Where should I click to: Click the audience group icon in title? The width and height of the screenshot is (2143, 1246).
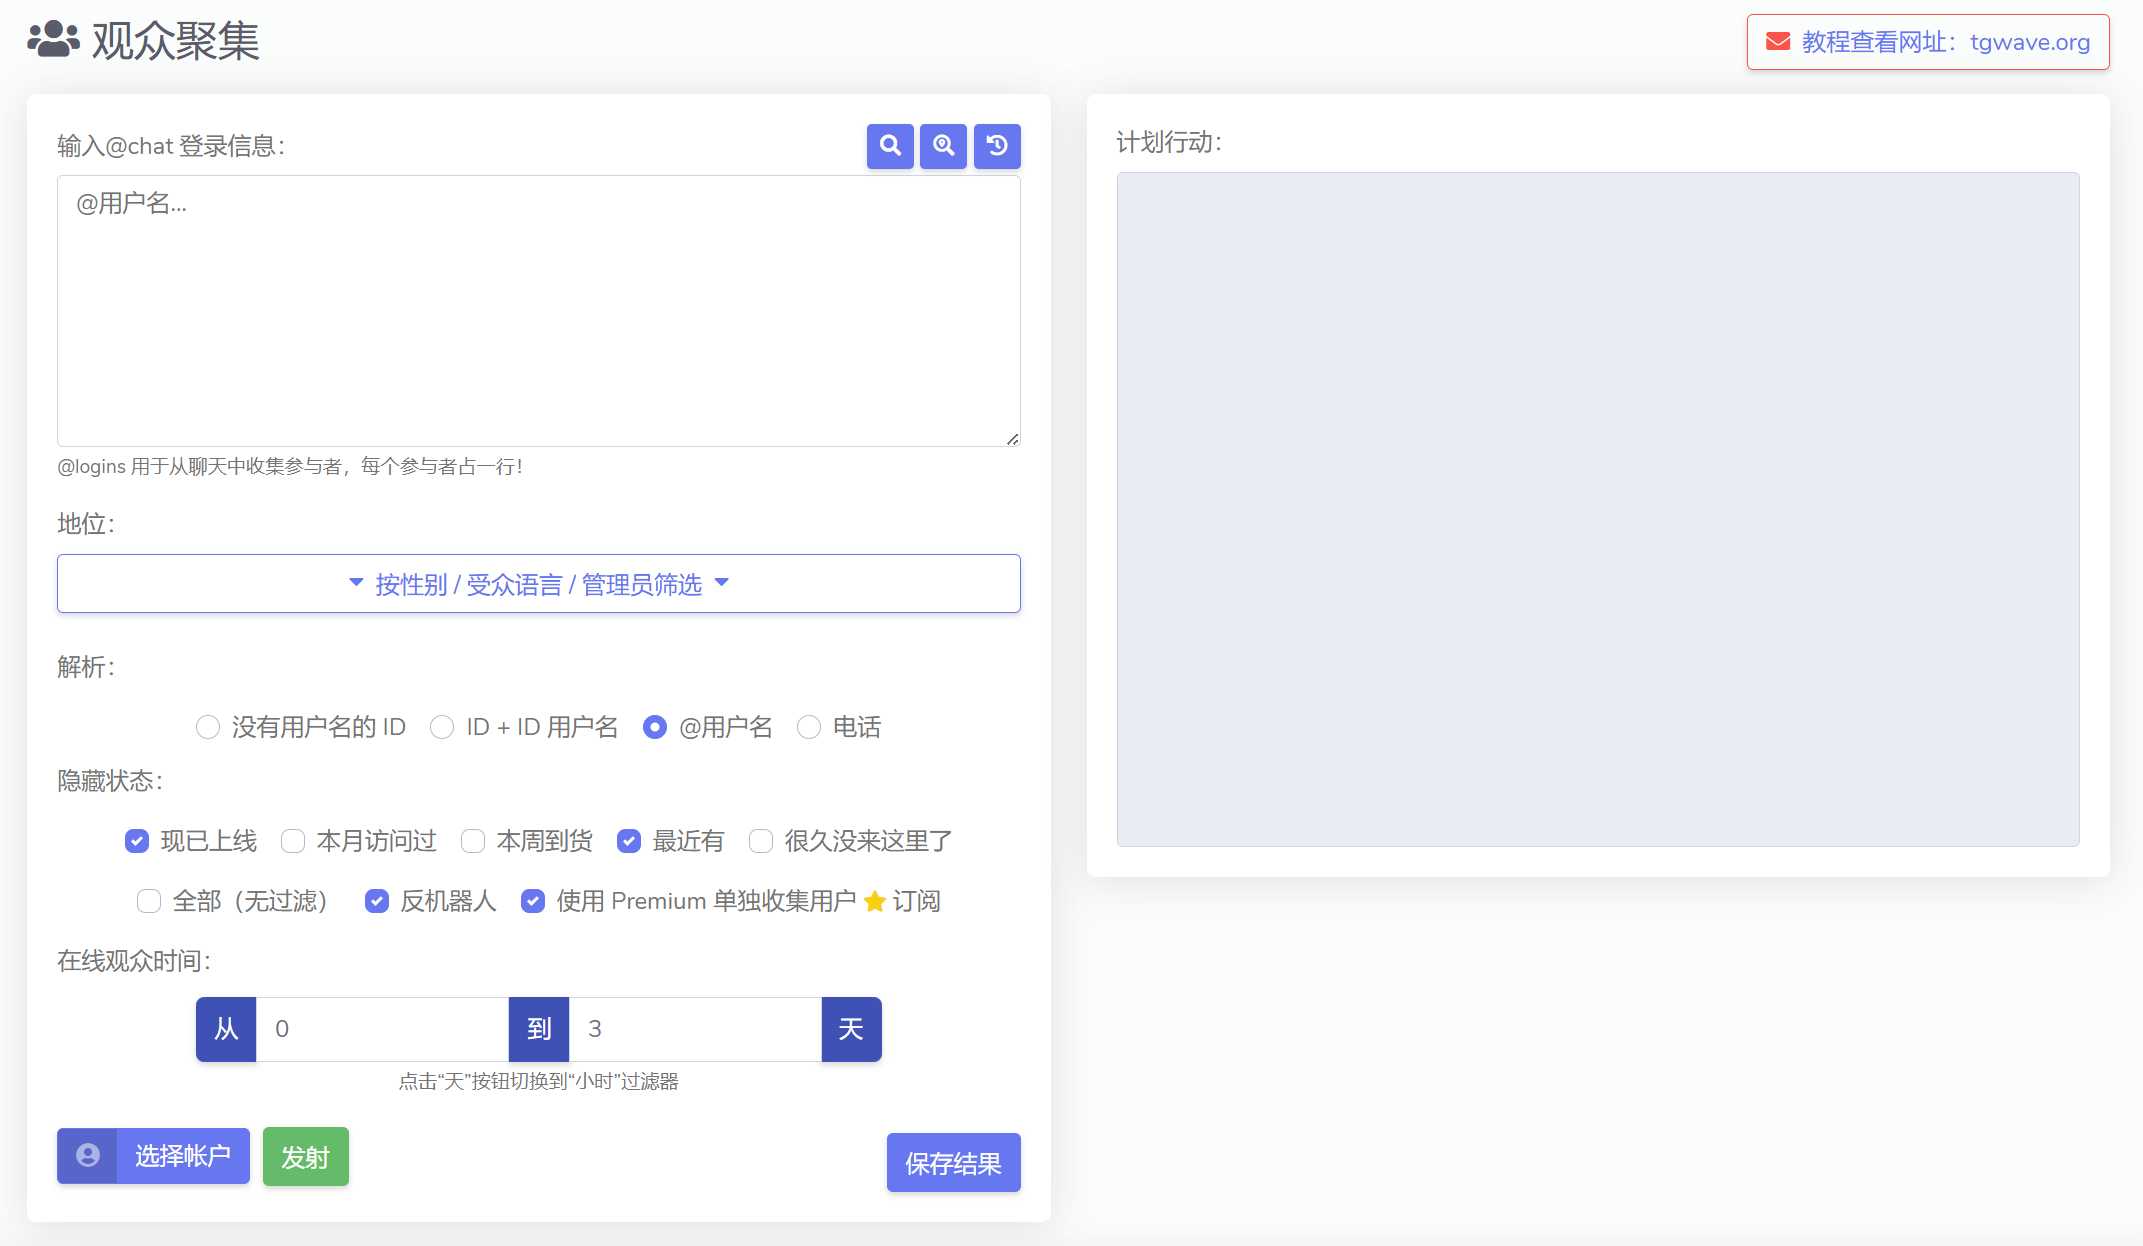click(x=53, y=40)
